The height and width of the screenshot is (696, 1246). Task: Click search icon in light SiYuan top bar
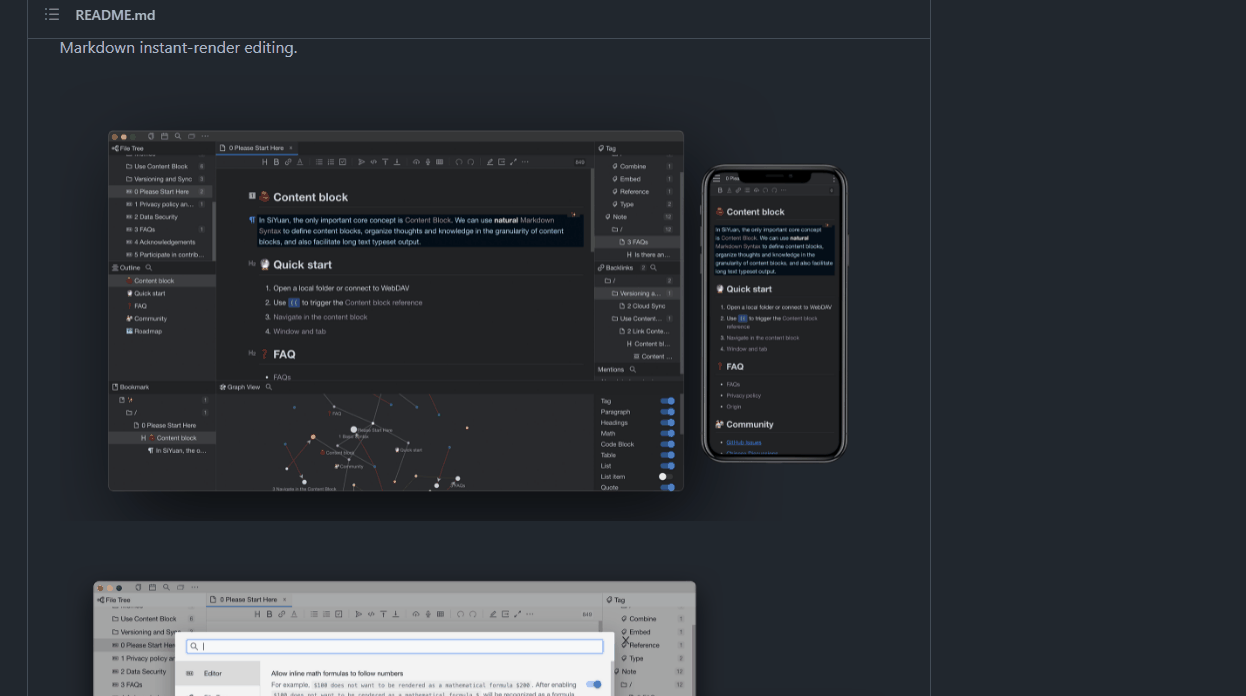(165, 588)
